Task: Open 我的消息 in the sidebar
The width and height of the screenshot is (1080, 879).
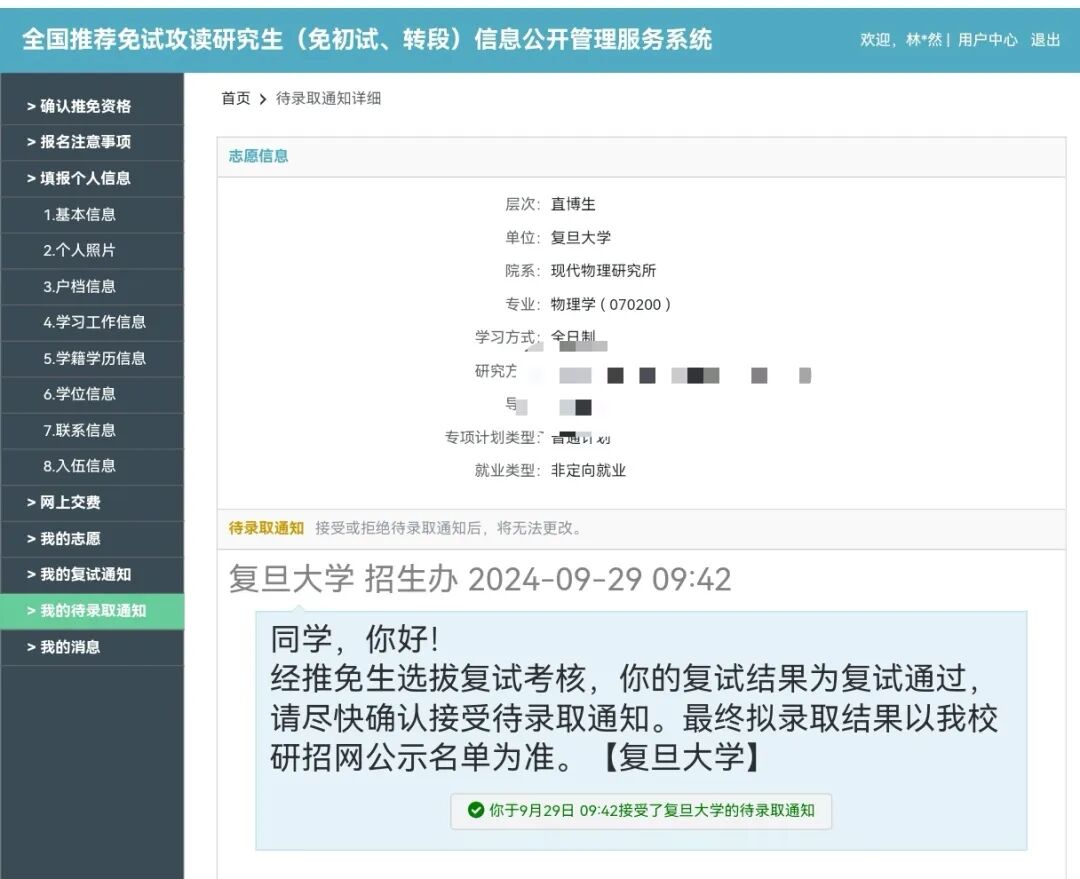Action: coord(92,648)
